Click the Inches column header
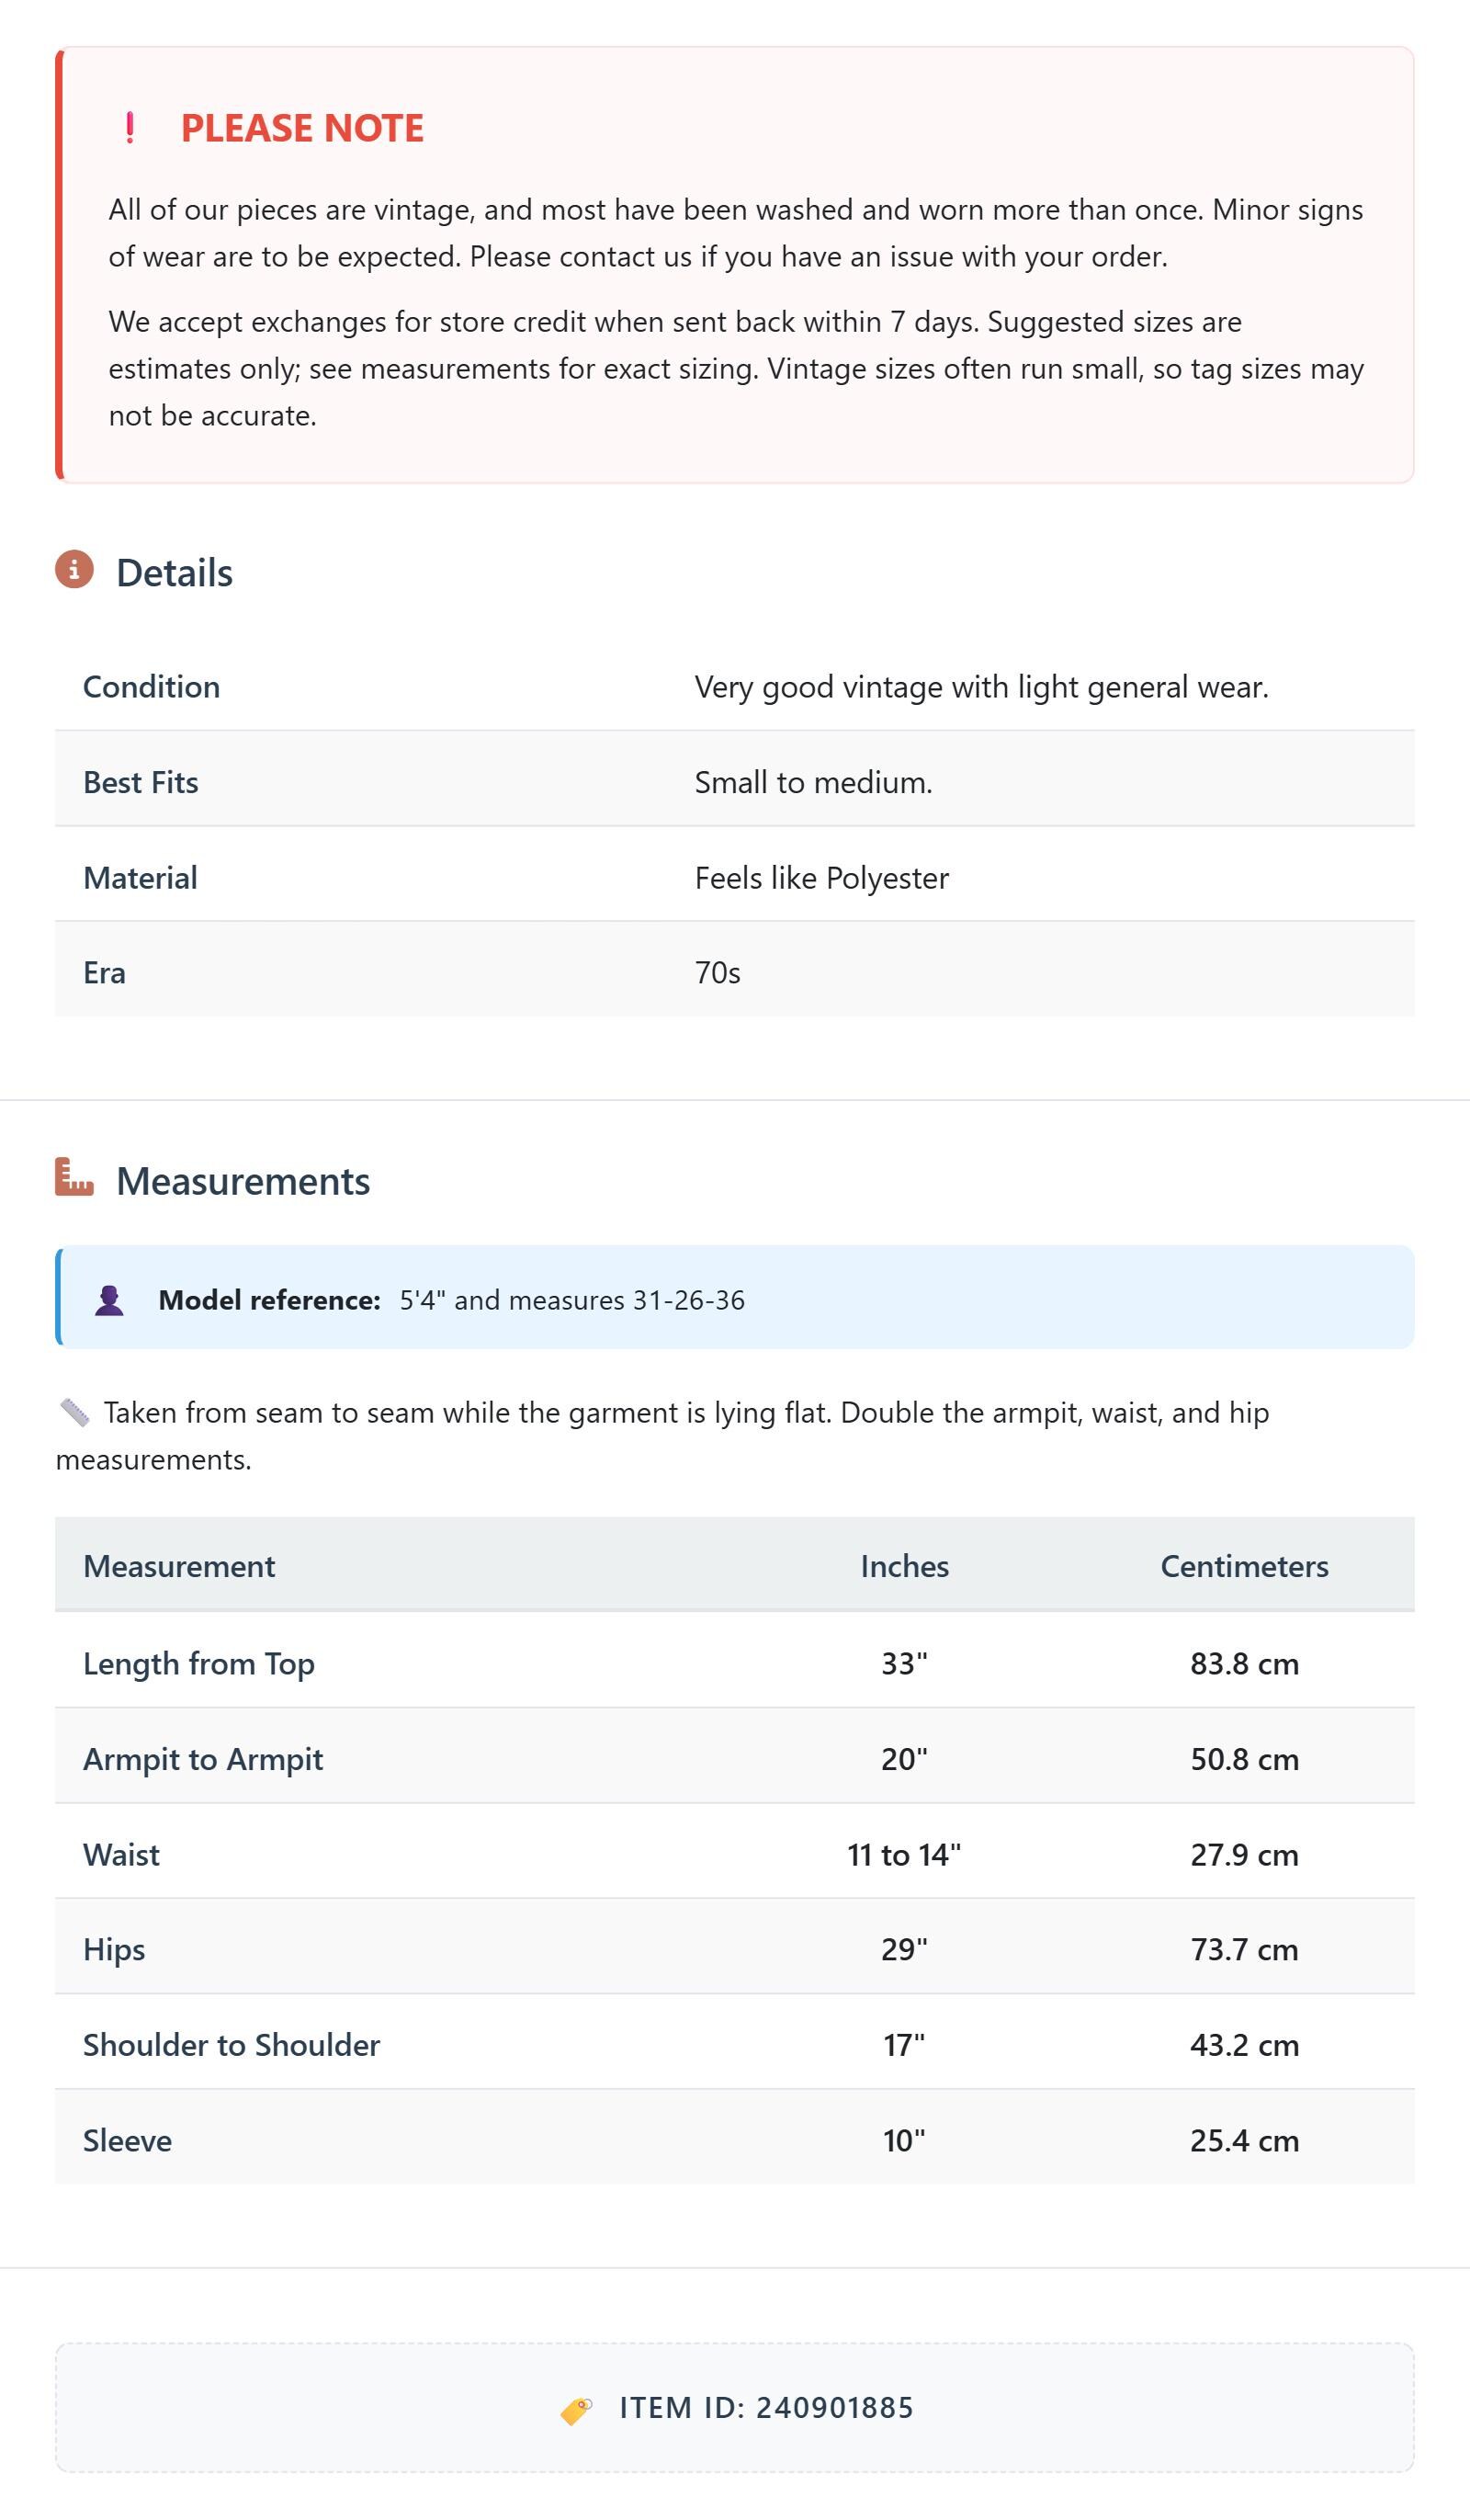The height and width of the screenshot is (2520, 1470). [904, 1566]
